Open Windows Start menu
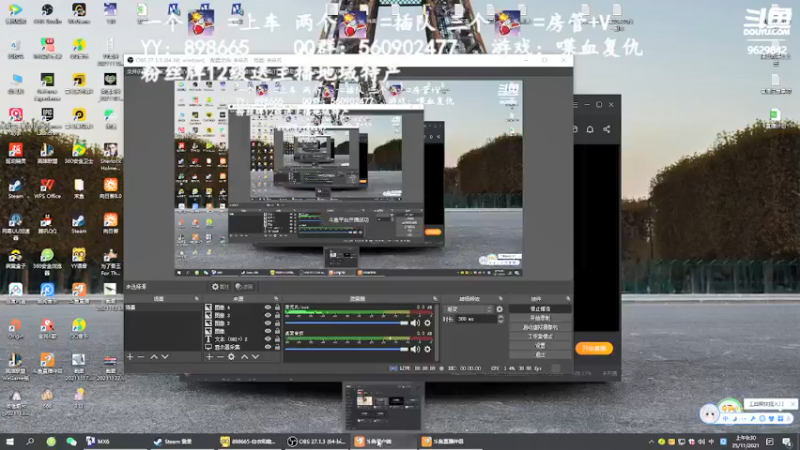This screenshot has width=800, height=450. [x=10, y=441]
